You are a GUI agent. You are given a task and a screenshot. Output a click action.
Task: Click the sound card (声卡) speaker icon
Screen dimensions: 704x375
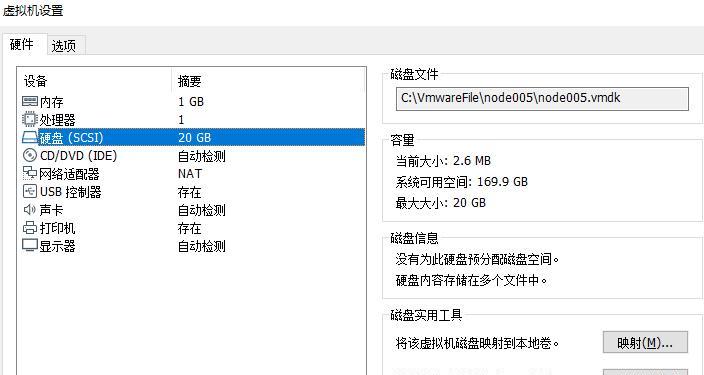click(30, 210)
